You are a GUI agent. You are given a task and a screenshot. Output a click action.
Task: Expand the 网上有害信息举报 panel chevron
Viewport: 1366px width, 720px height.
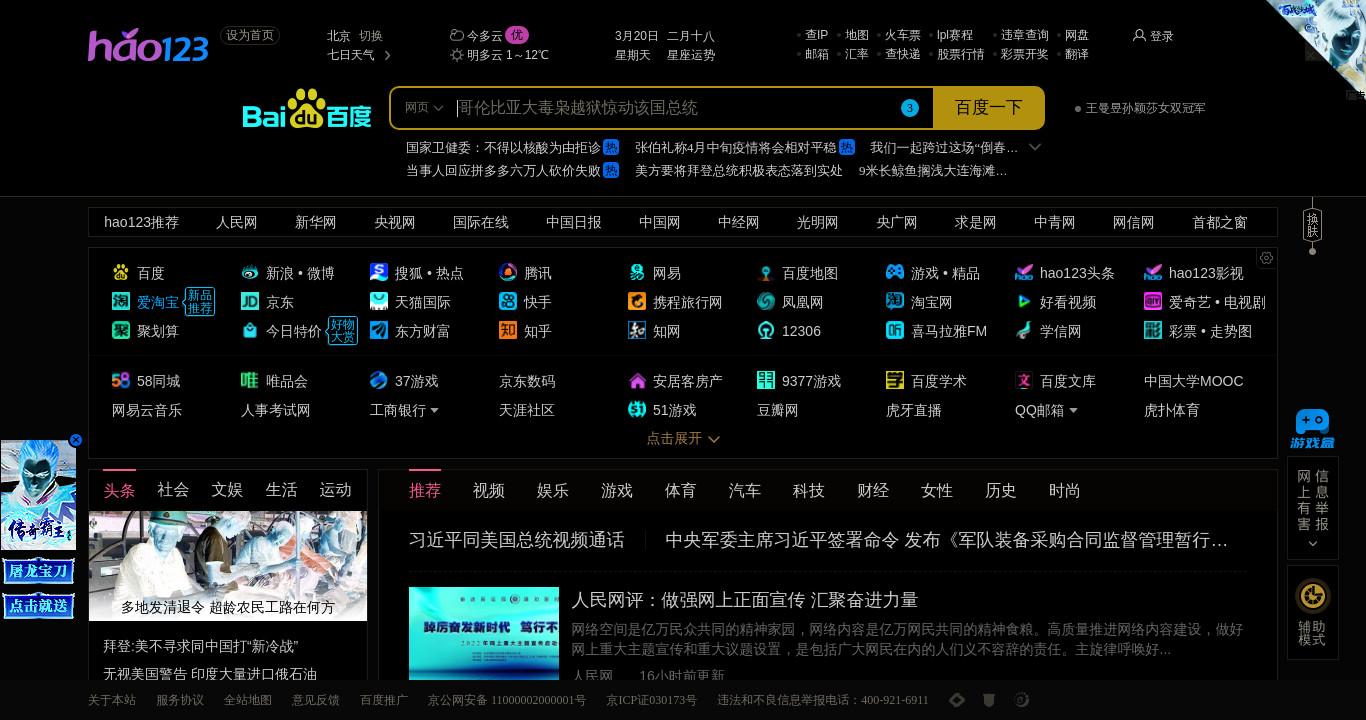click(1313, 544)
